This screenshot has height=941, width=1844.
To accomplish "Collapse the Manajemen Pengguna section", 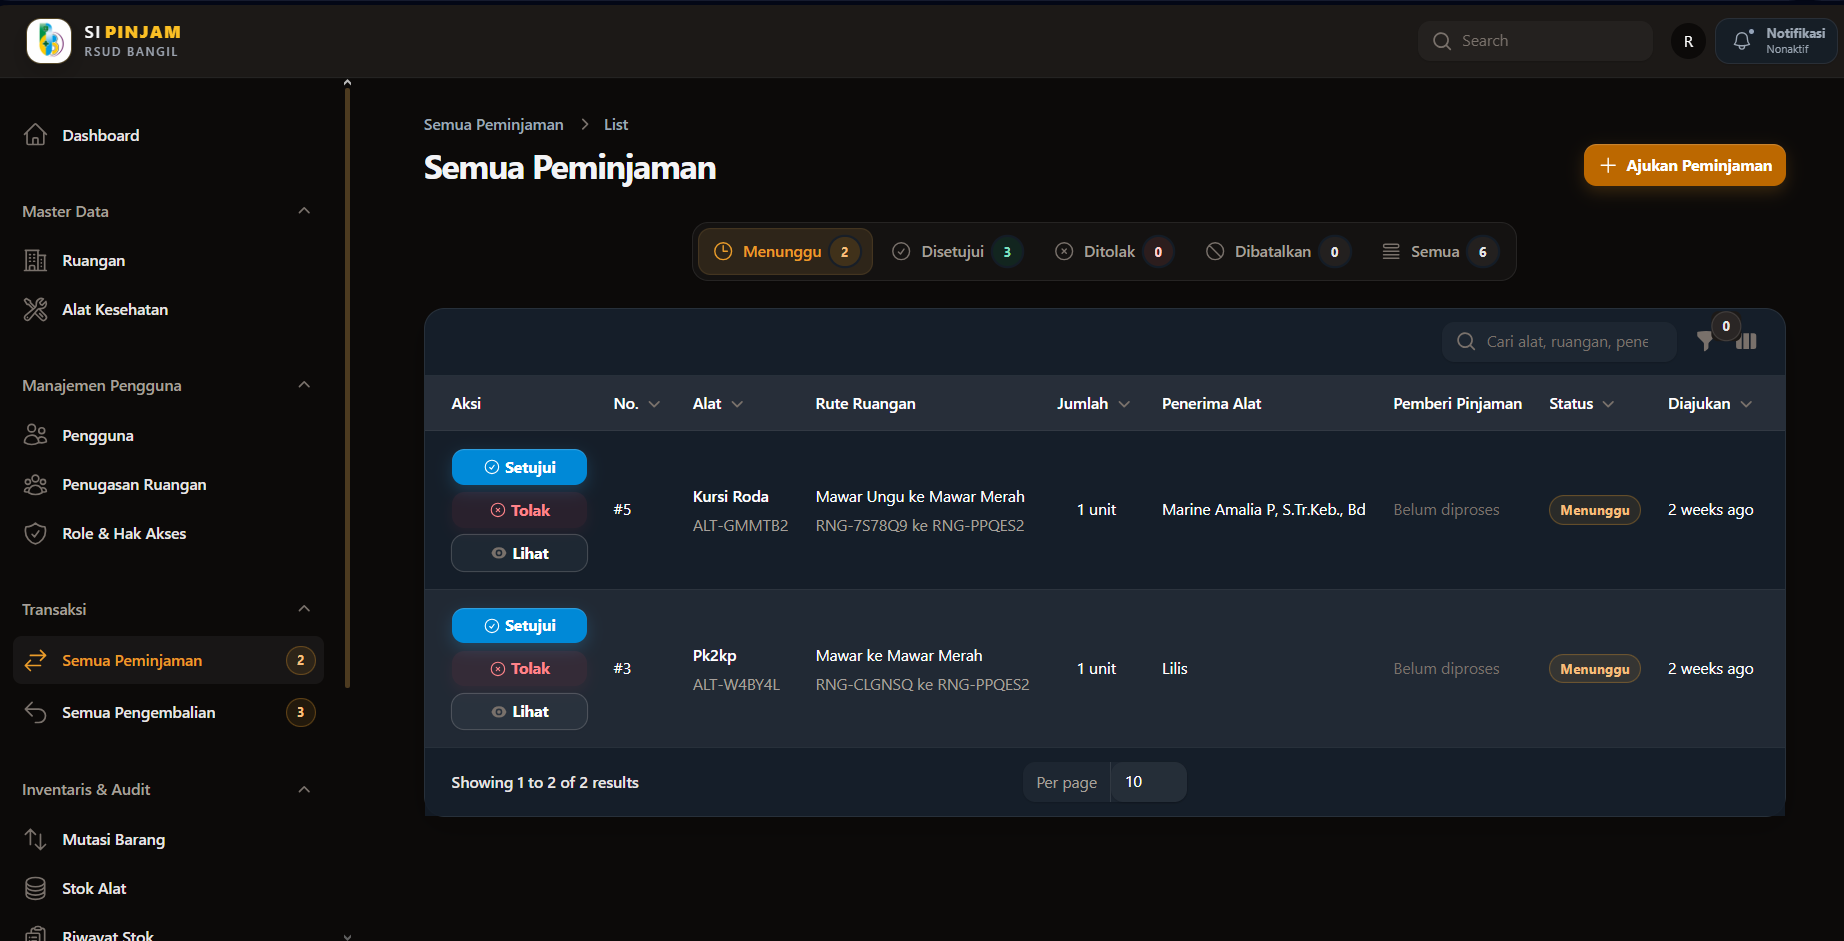I will pyautogui.click(x=304, y=385).
